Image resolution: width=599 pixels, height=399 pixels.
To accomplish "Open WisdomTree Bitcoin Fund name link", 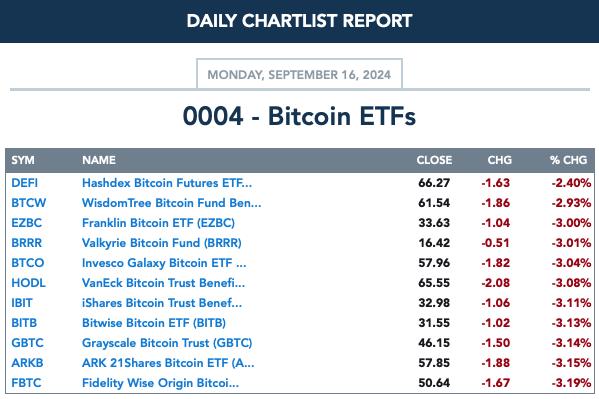I will (172, 203).
